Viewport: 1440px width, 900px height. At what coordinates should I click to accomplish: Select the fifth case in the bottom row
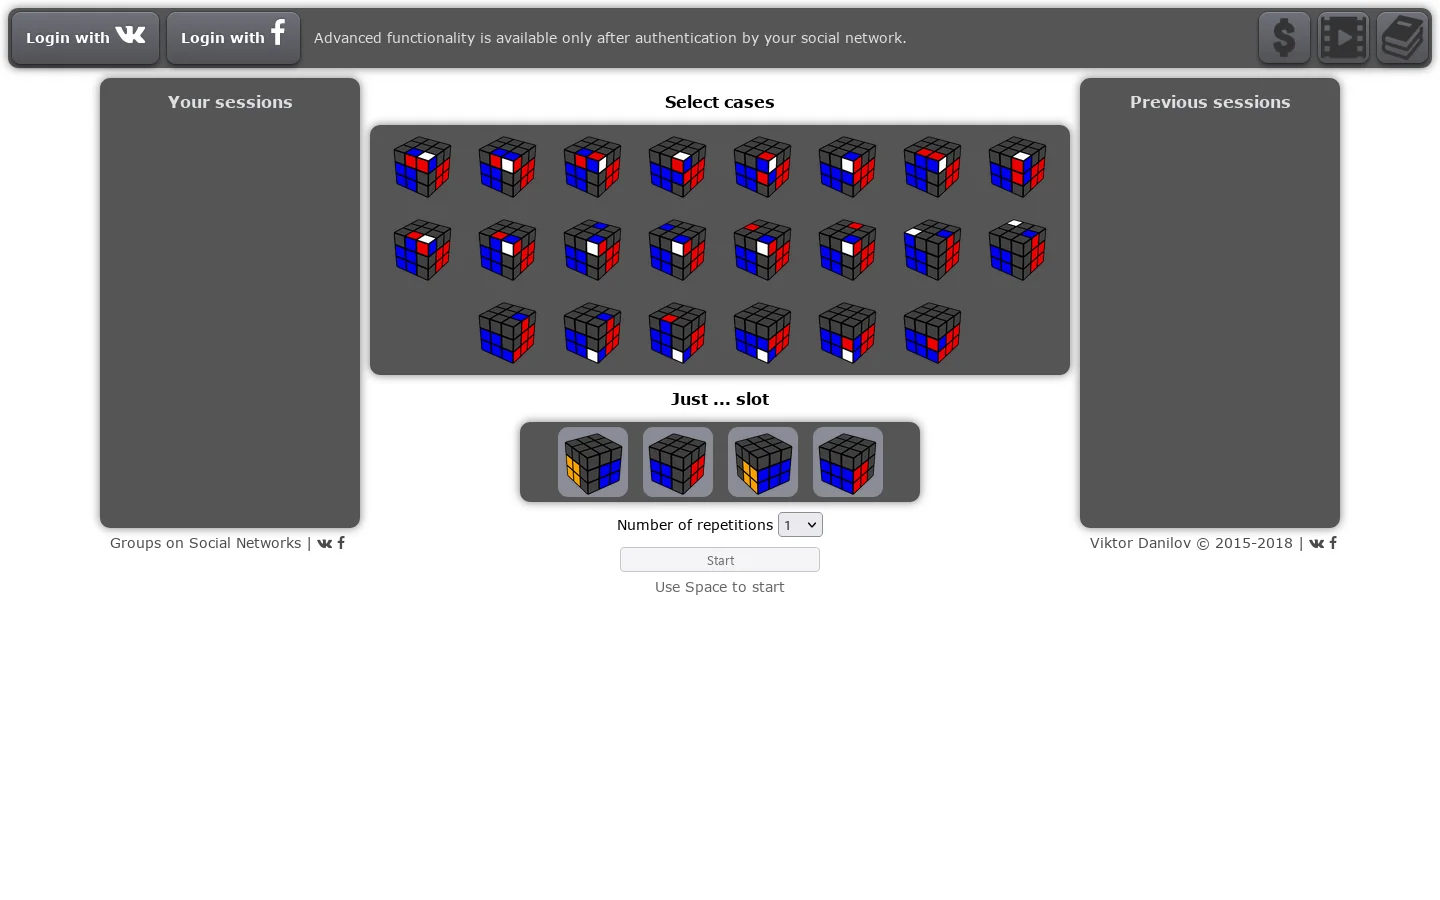[x=848, y=333]
